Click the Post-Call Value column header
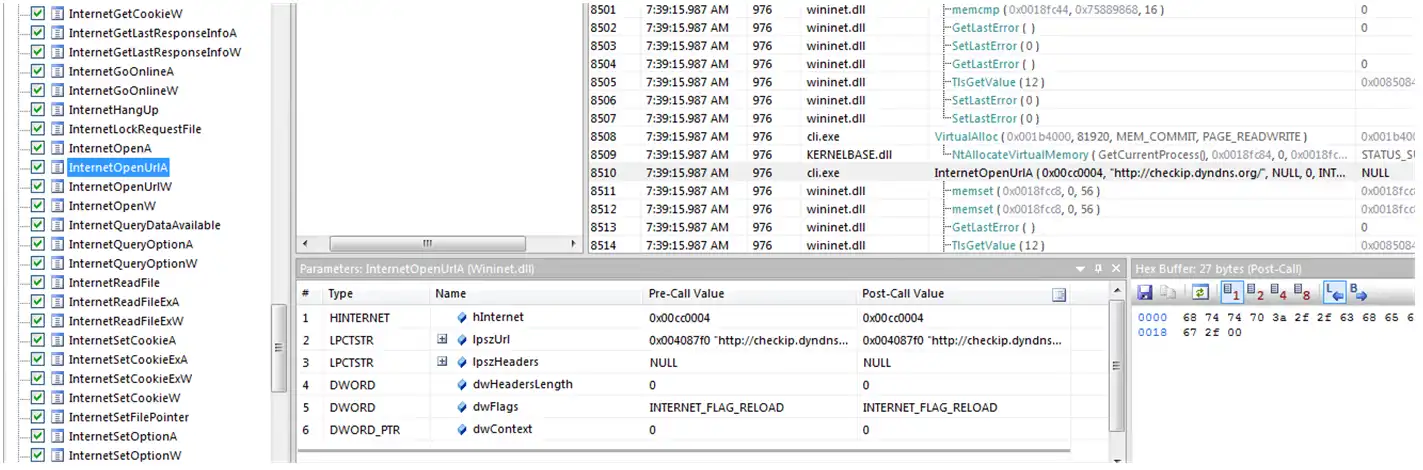 click(903, 294)
